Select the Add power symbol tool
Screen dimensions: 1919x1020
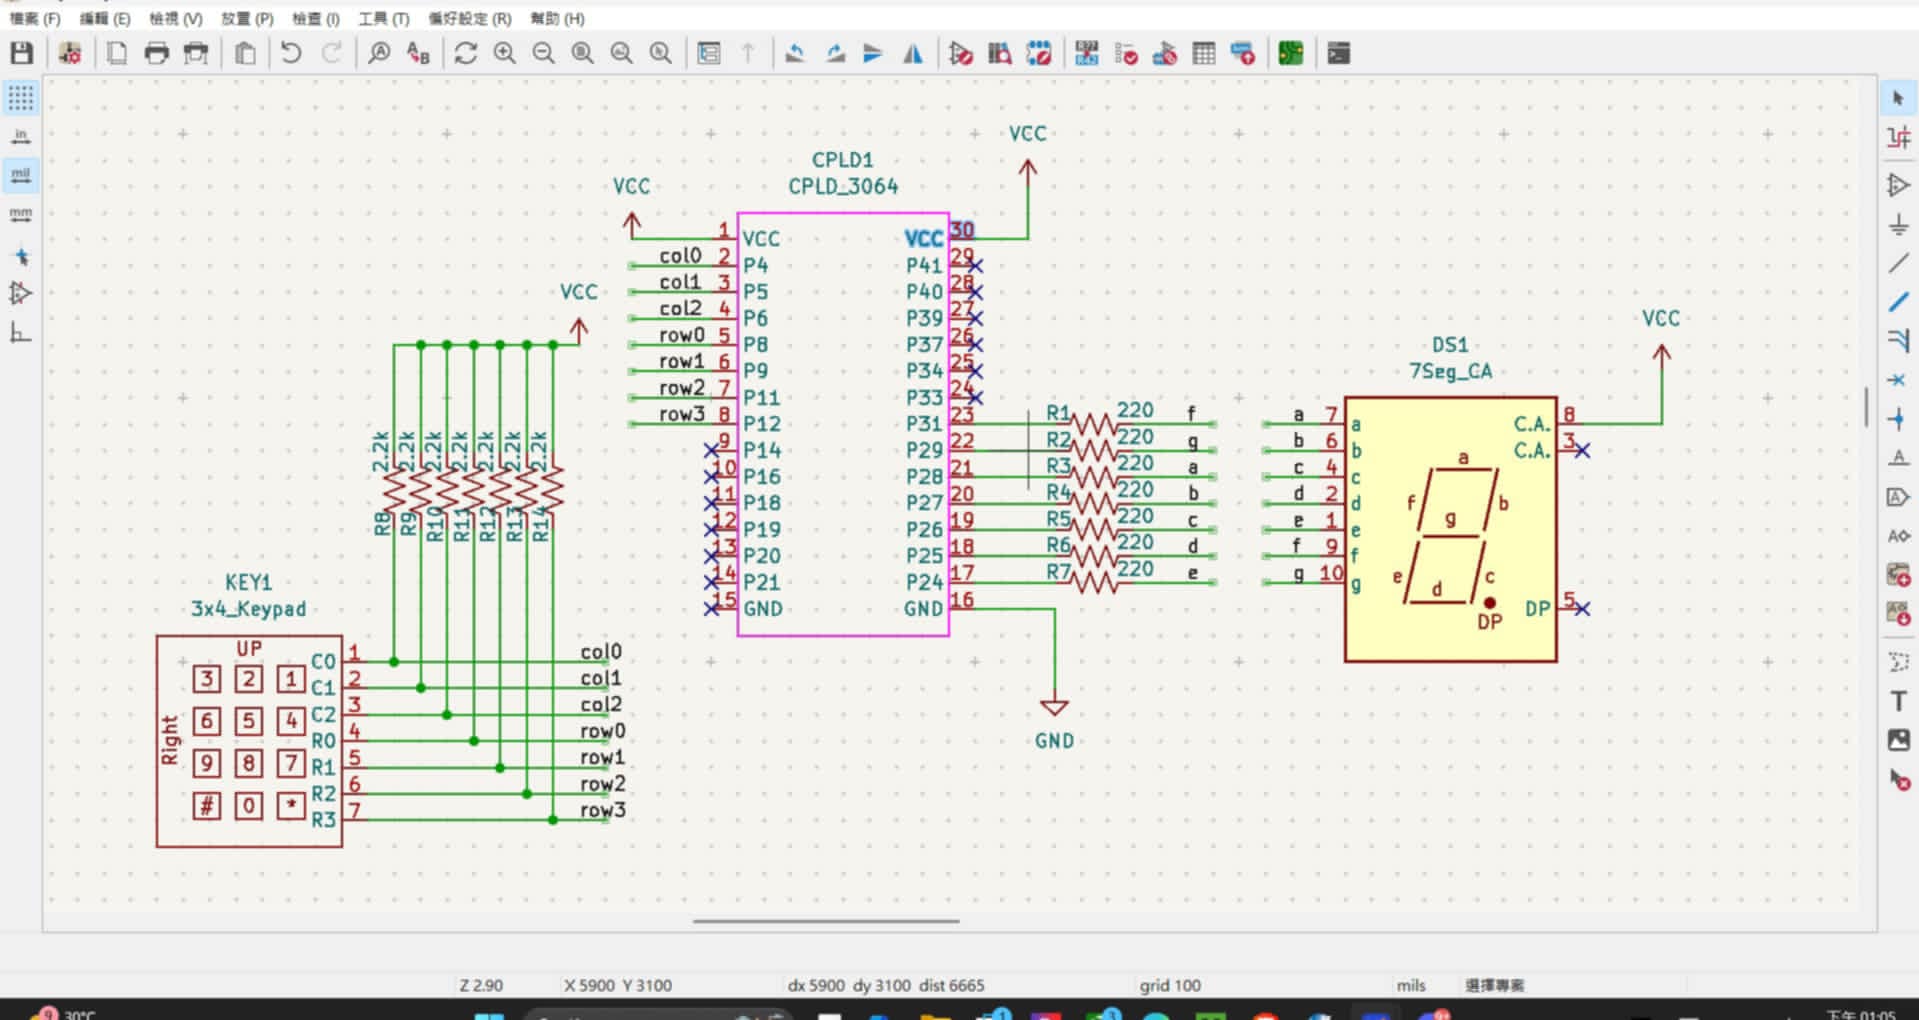click(1897, 226)
